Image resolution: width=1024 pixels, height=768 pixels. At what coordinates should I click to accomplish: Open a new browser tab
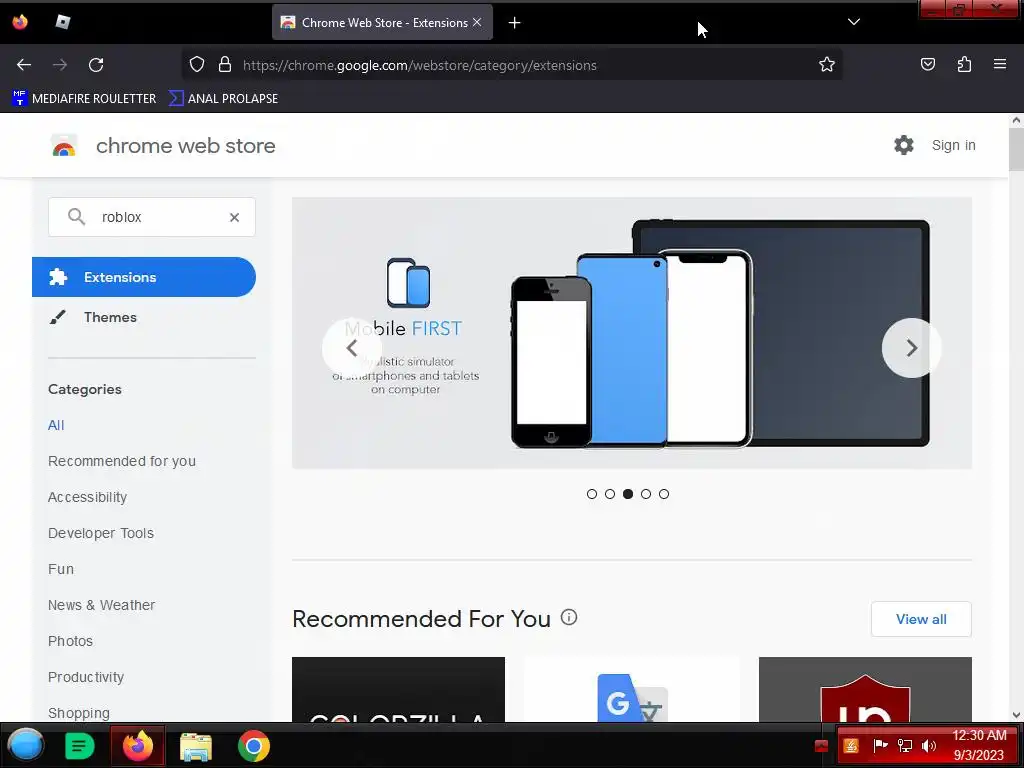515,23
